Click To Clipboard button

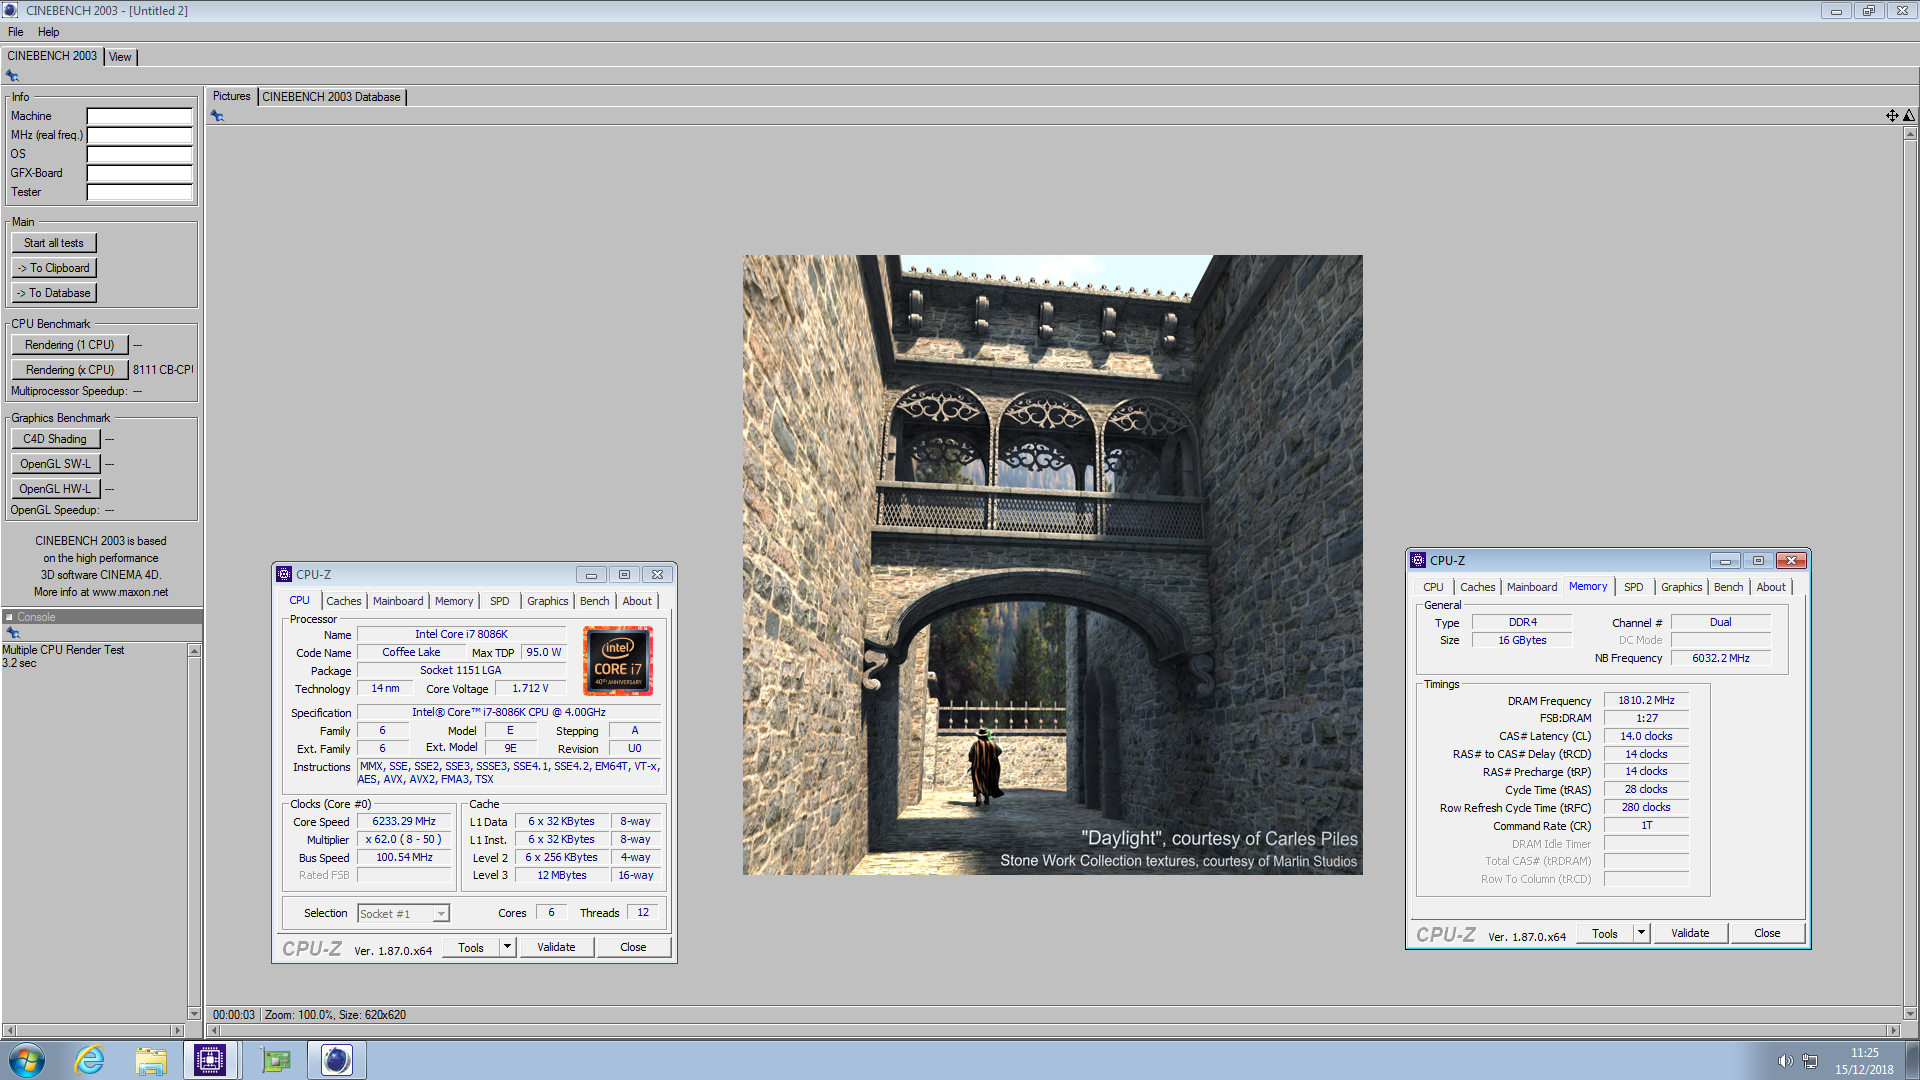click(x=54, y=268)
